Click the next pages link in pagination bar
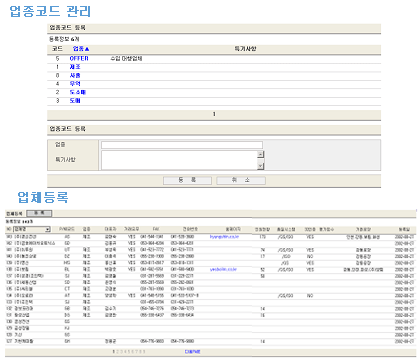420x363 pixels. click(x=193, y=352)
